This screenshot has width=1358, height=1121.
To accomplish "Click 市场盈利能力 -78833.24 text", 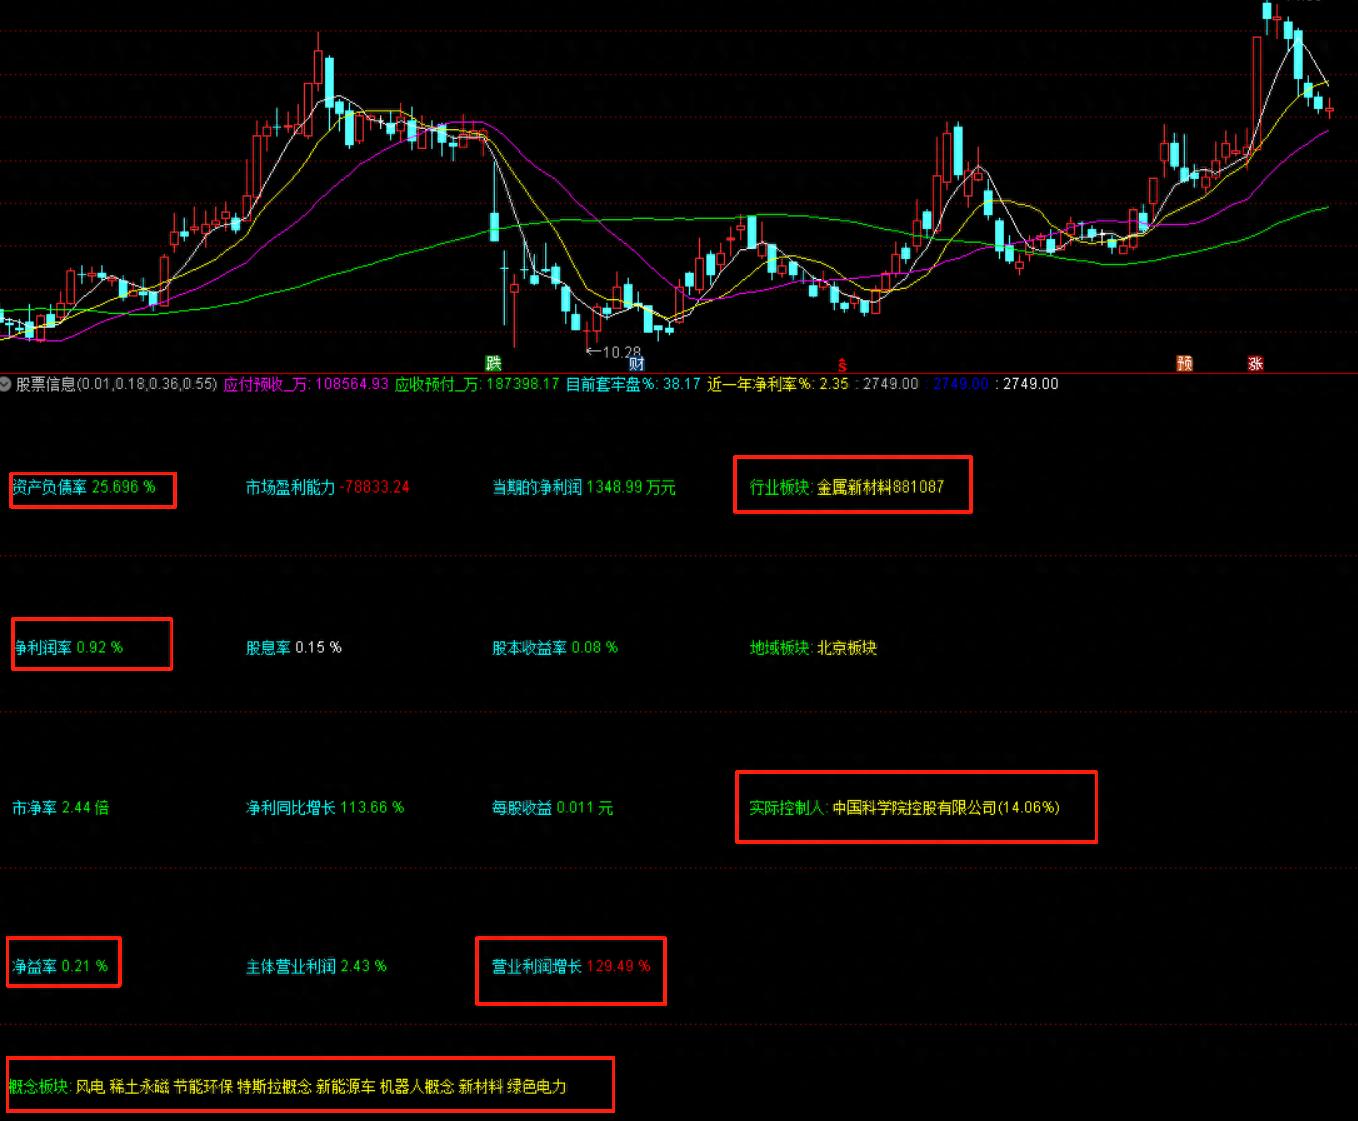I will (328, 487).
